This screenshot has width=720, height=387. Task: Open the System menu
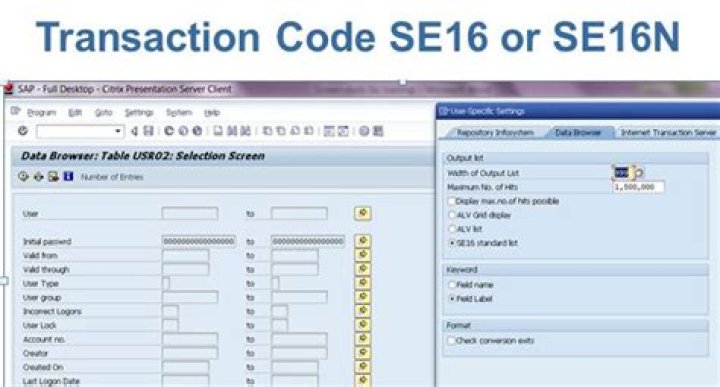(179, 112)
